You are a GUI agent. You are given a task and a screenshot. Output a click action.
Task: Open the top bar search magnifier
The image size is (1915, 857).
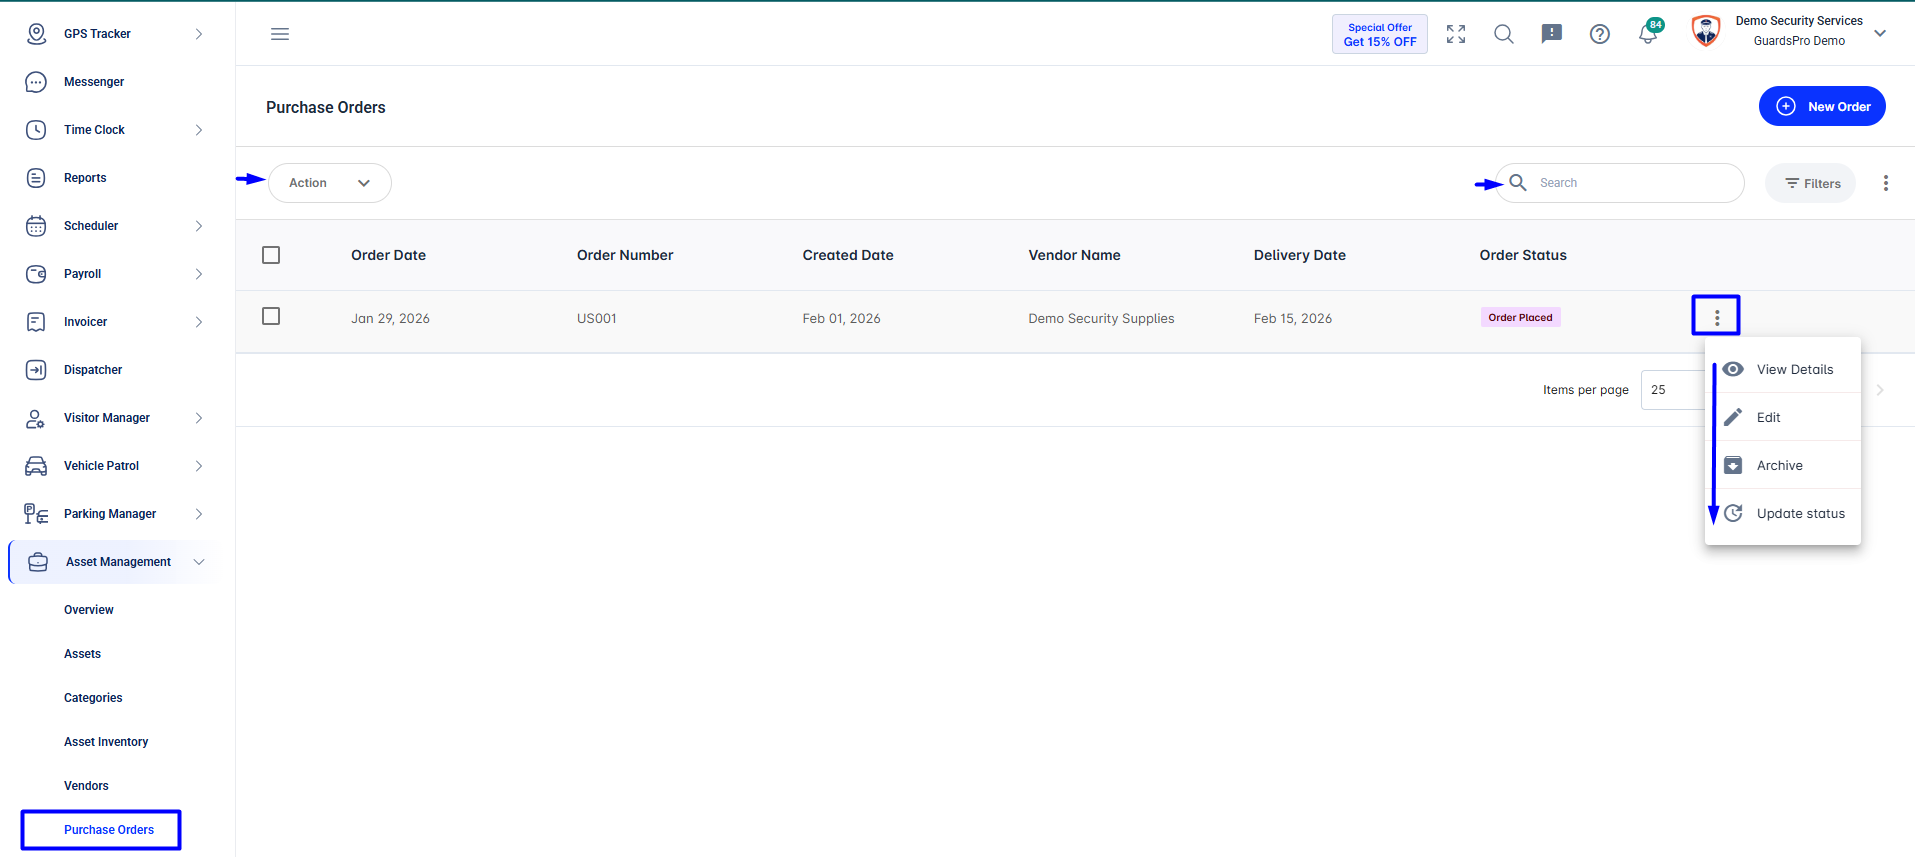click(x=1504, y=34)
